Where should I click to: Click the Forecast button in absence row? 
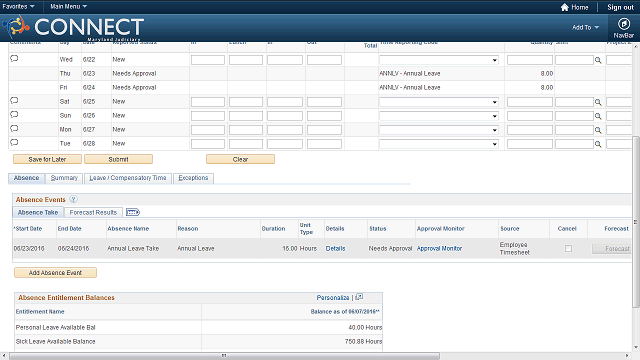(x=612, y=249)
